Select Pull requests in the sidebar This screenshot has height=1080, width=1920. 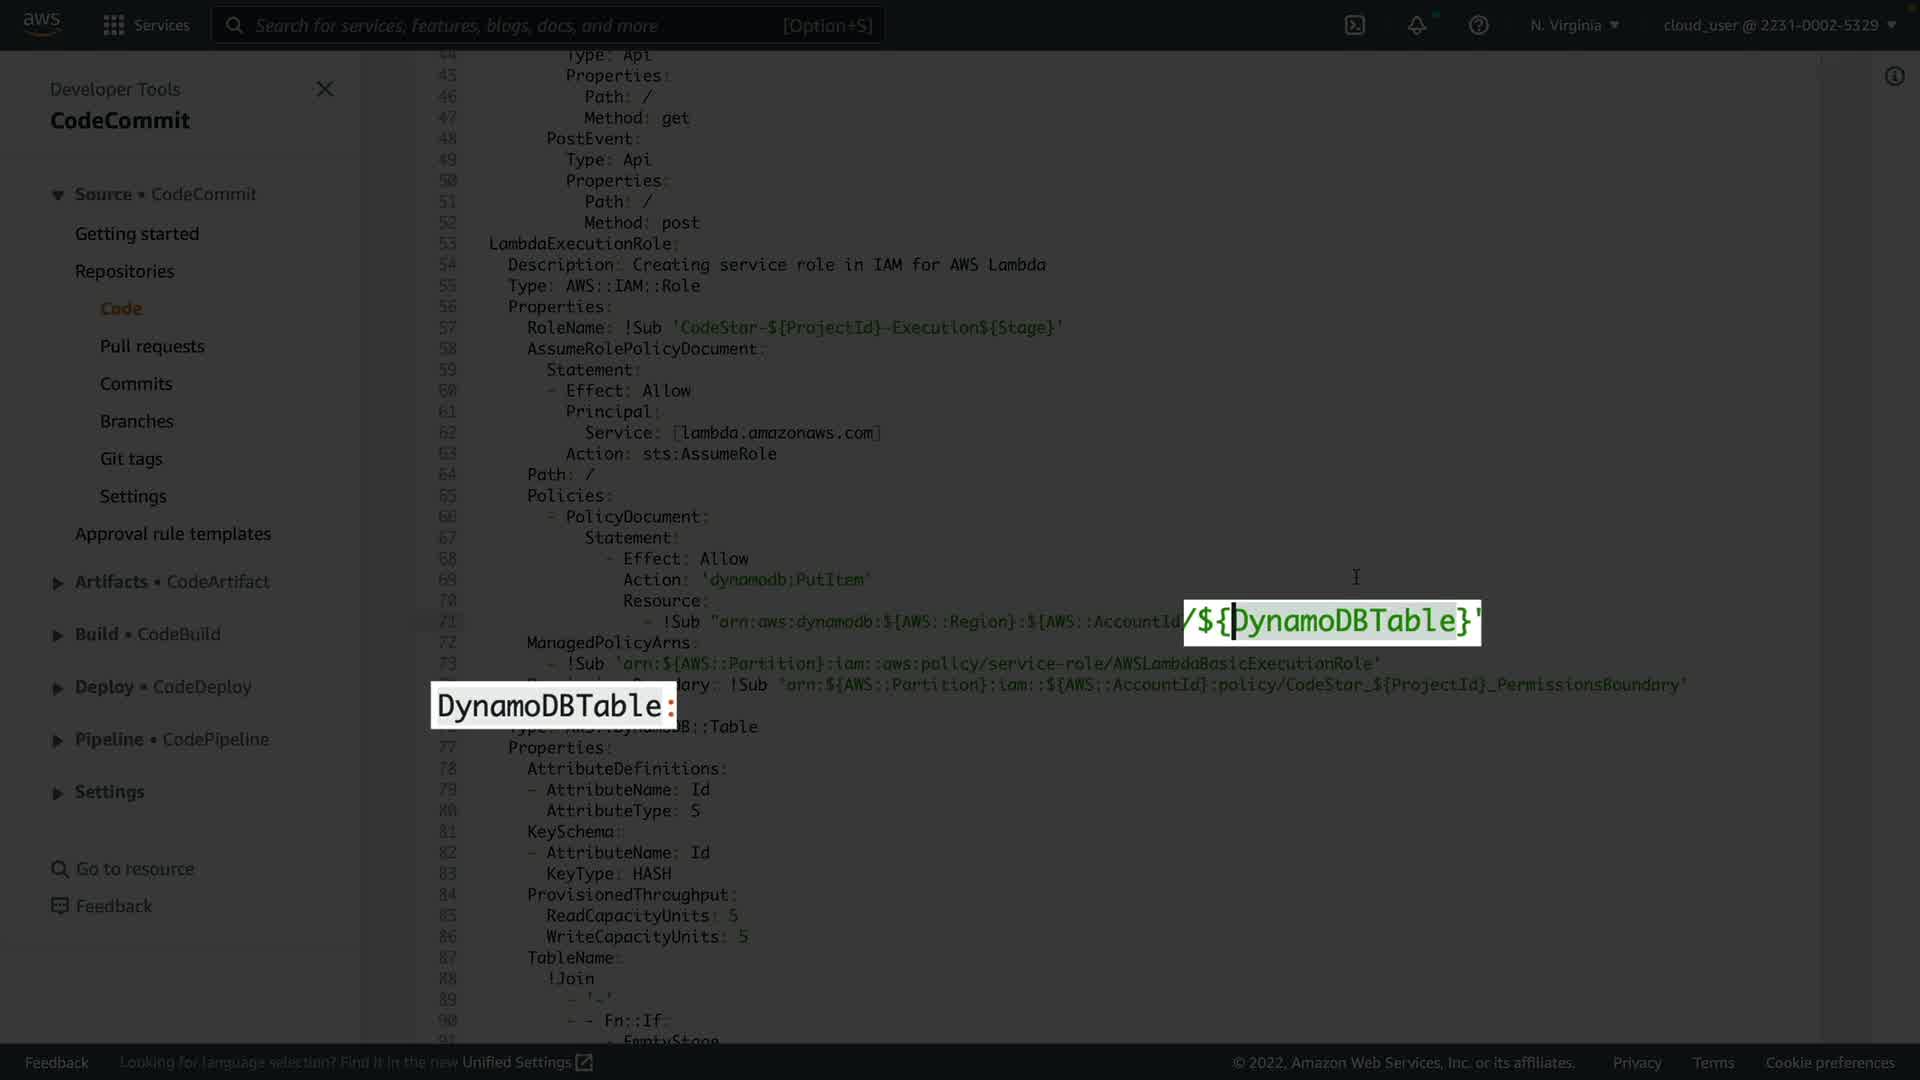coord(152,346)
